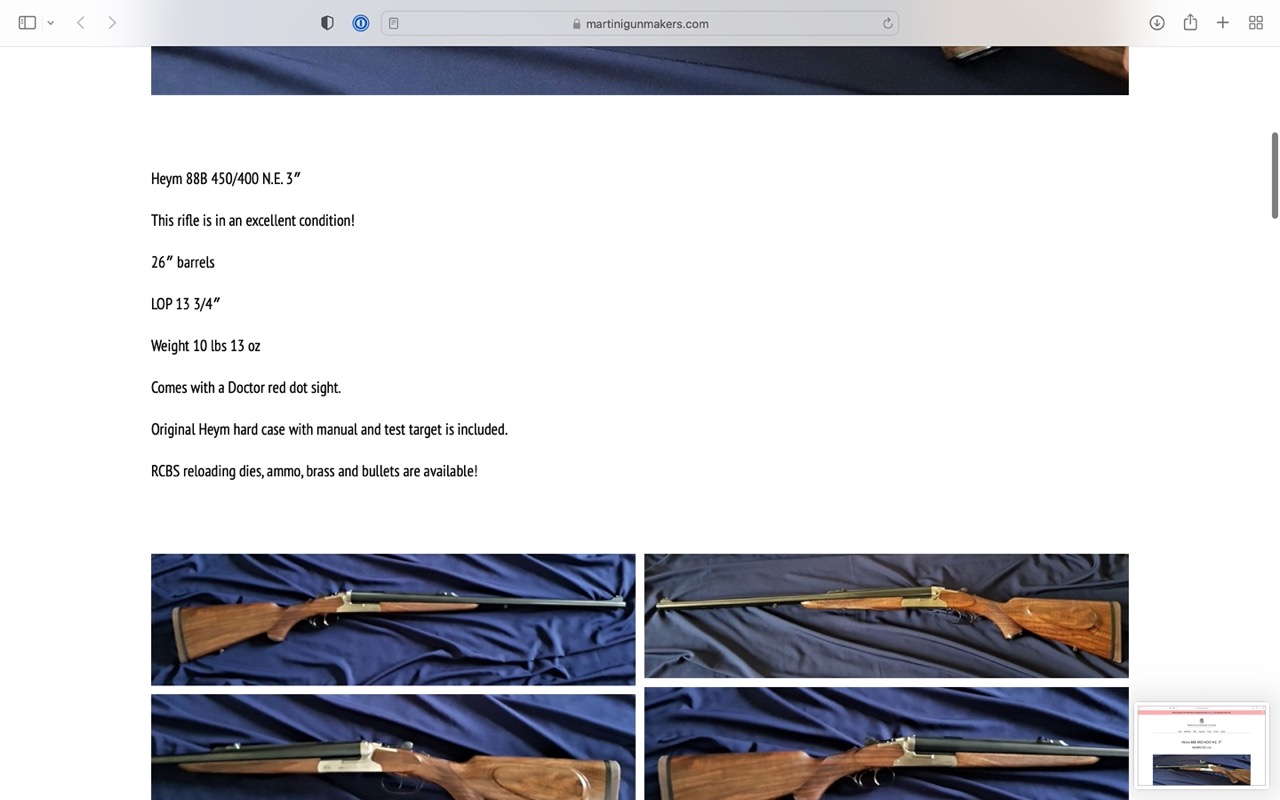Show the tab overview grid
This screenshot has height=800, width=1280.
click(1256, 23)
